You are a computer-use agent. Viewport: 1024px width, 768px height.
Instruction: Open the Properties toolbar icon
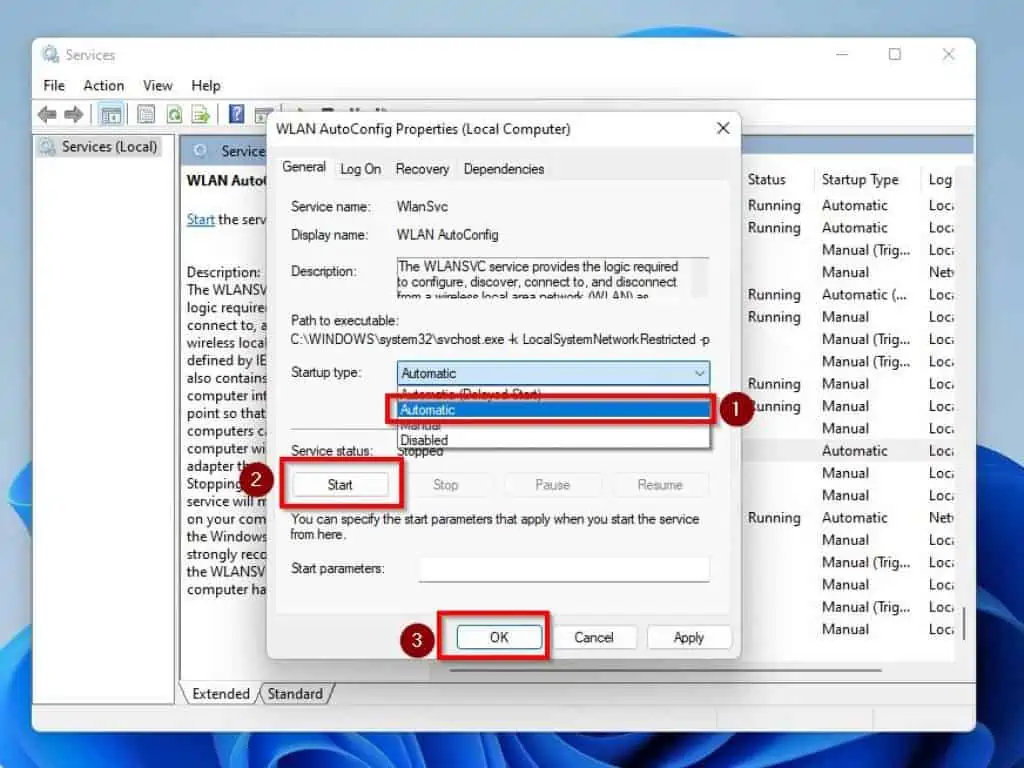(145, 113)
